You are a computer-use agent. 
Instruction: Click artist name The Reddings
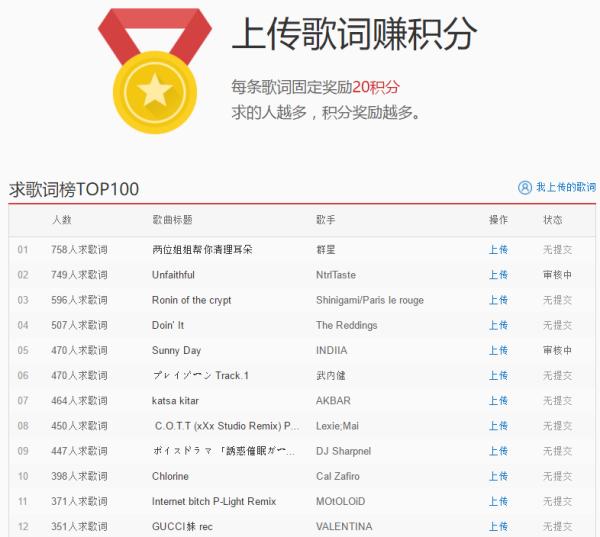click(346, 326)
